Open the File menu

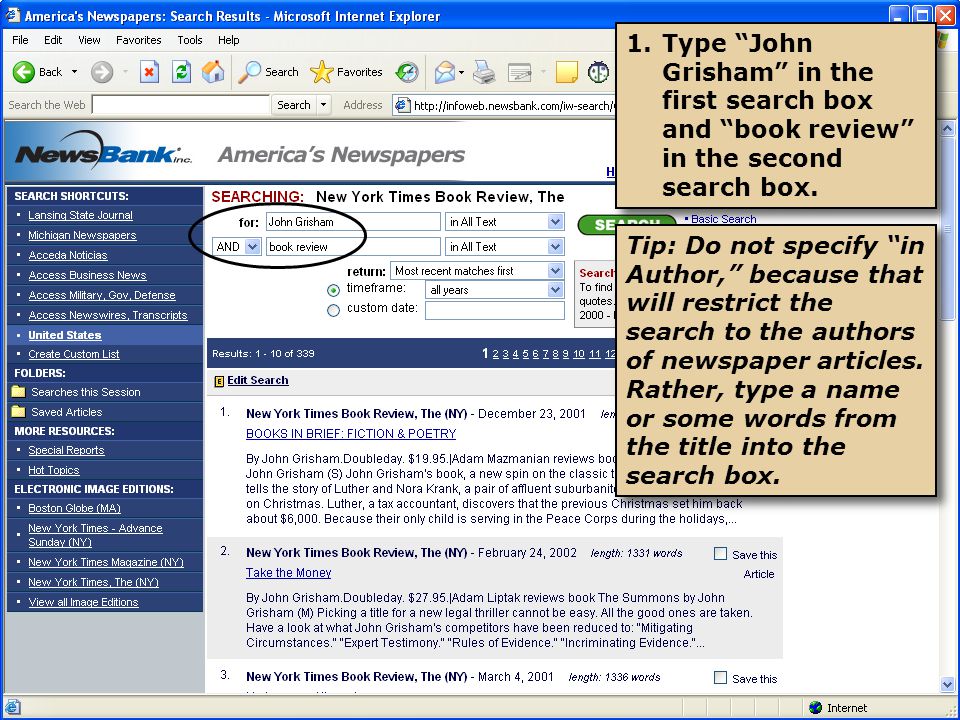[20, 40]
